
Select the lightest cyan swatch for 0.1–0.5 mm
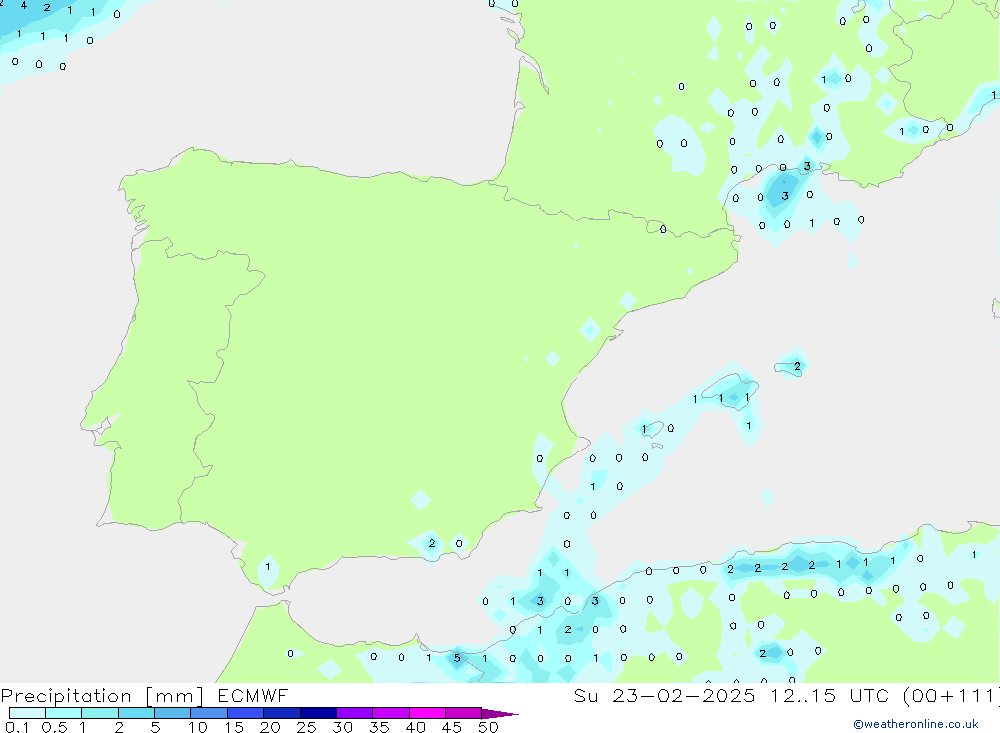tap(27, 713)
